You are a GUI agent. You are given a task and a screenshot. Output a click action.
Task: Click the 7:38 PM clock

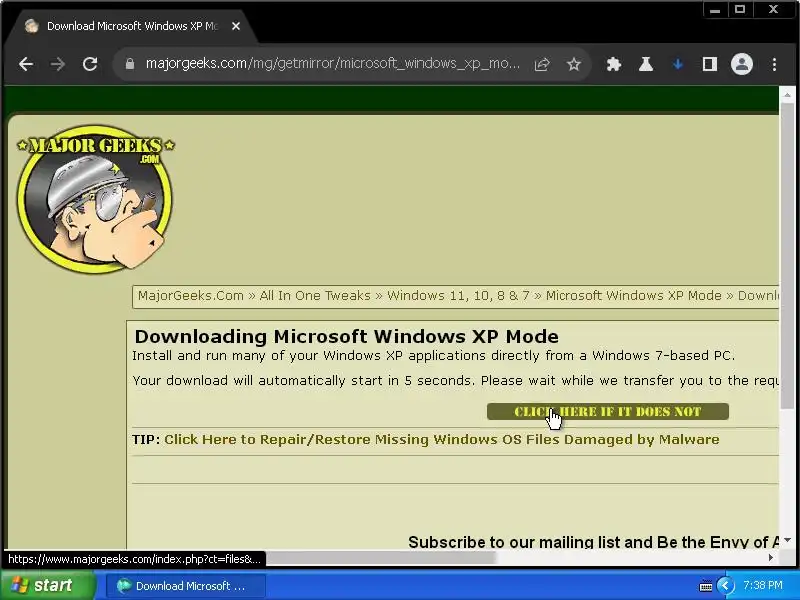(x=763, y=585)
